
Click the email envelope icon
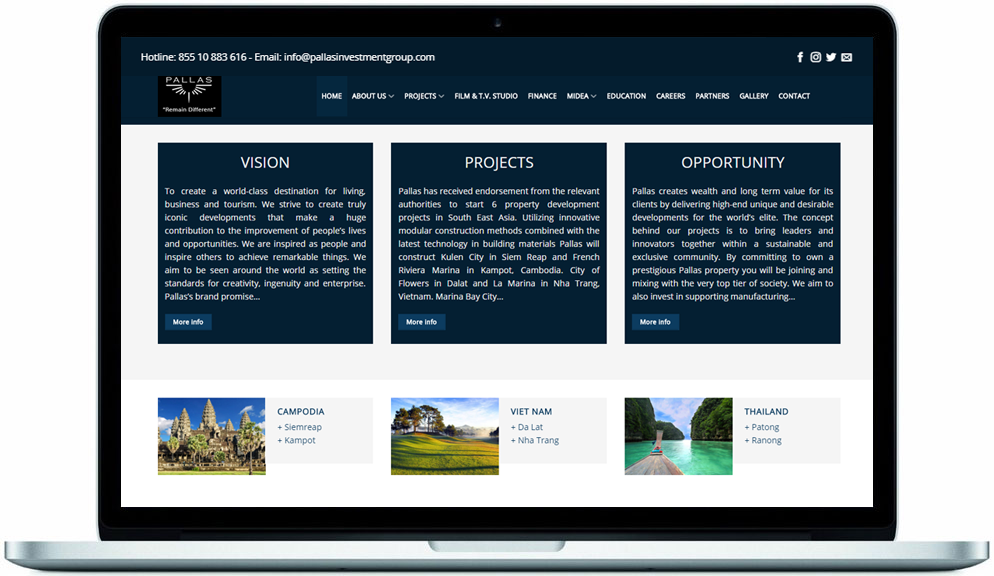(x=847, y=57)
